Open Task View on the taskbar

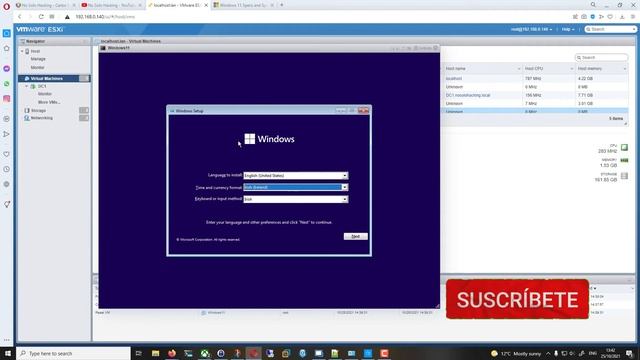click(139, 353)
